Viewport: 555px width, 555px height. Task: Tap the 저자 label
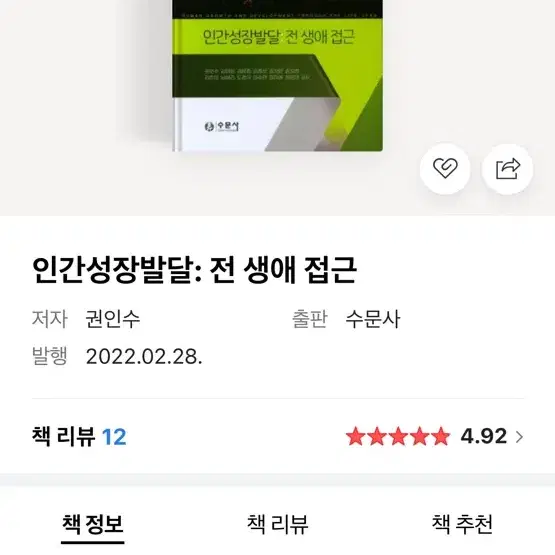coord(50,319)
